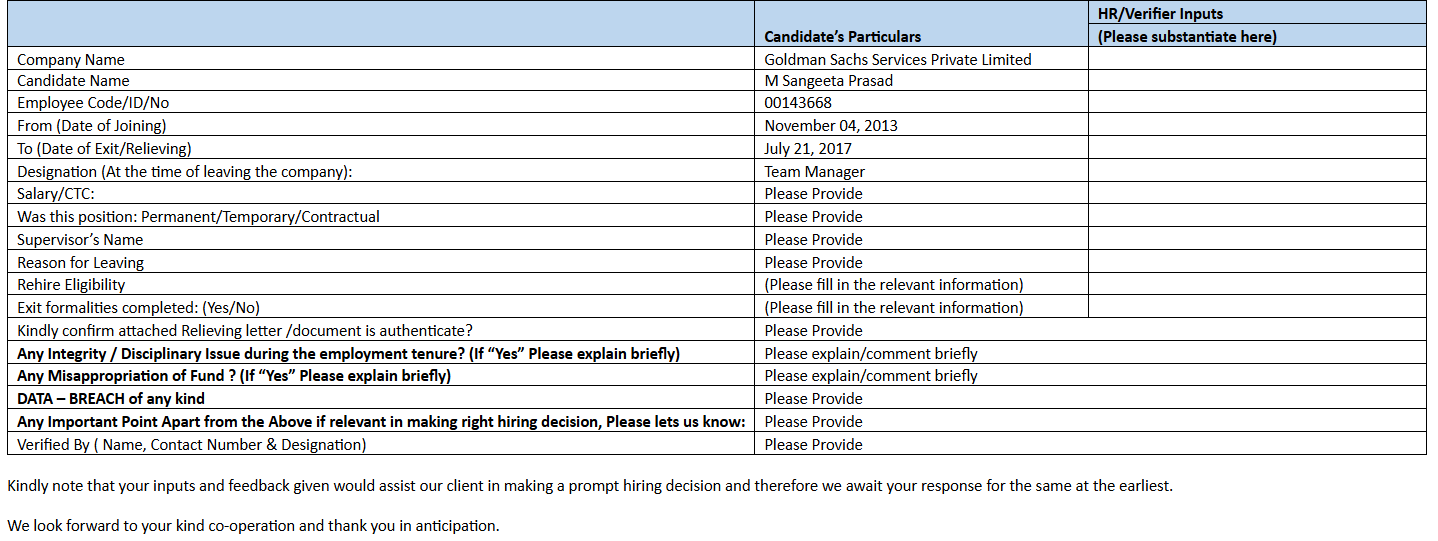Click the fill-in cell for Rehire Eligibility
1438x541 pixels.
[893, 285]
